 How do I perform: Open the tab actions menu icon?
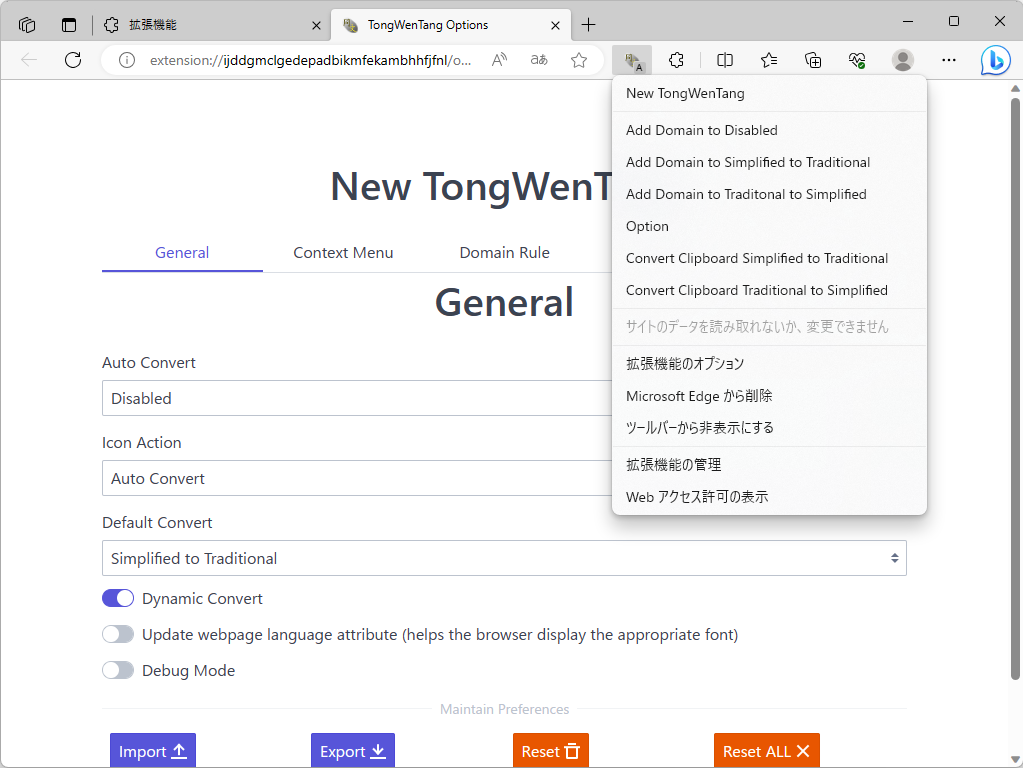coord(69,25)
